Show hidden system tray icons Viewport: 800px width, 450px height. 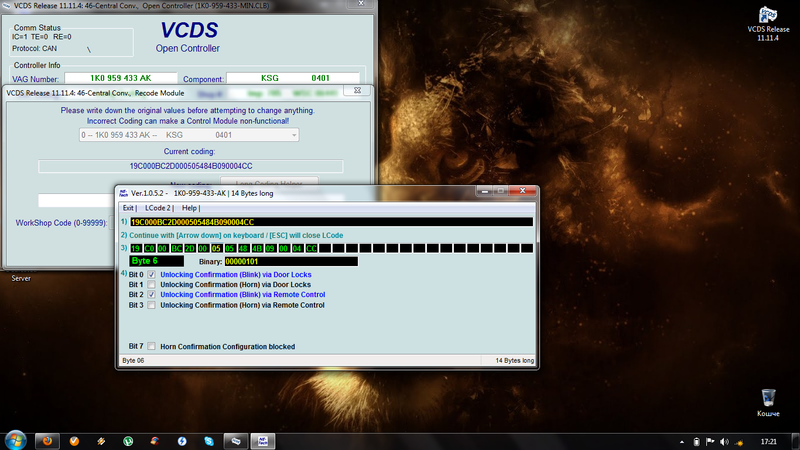682,442
